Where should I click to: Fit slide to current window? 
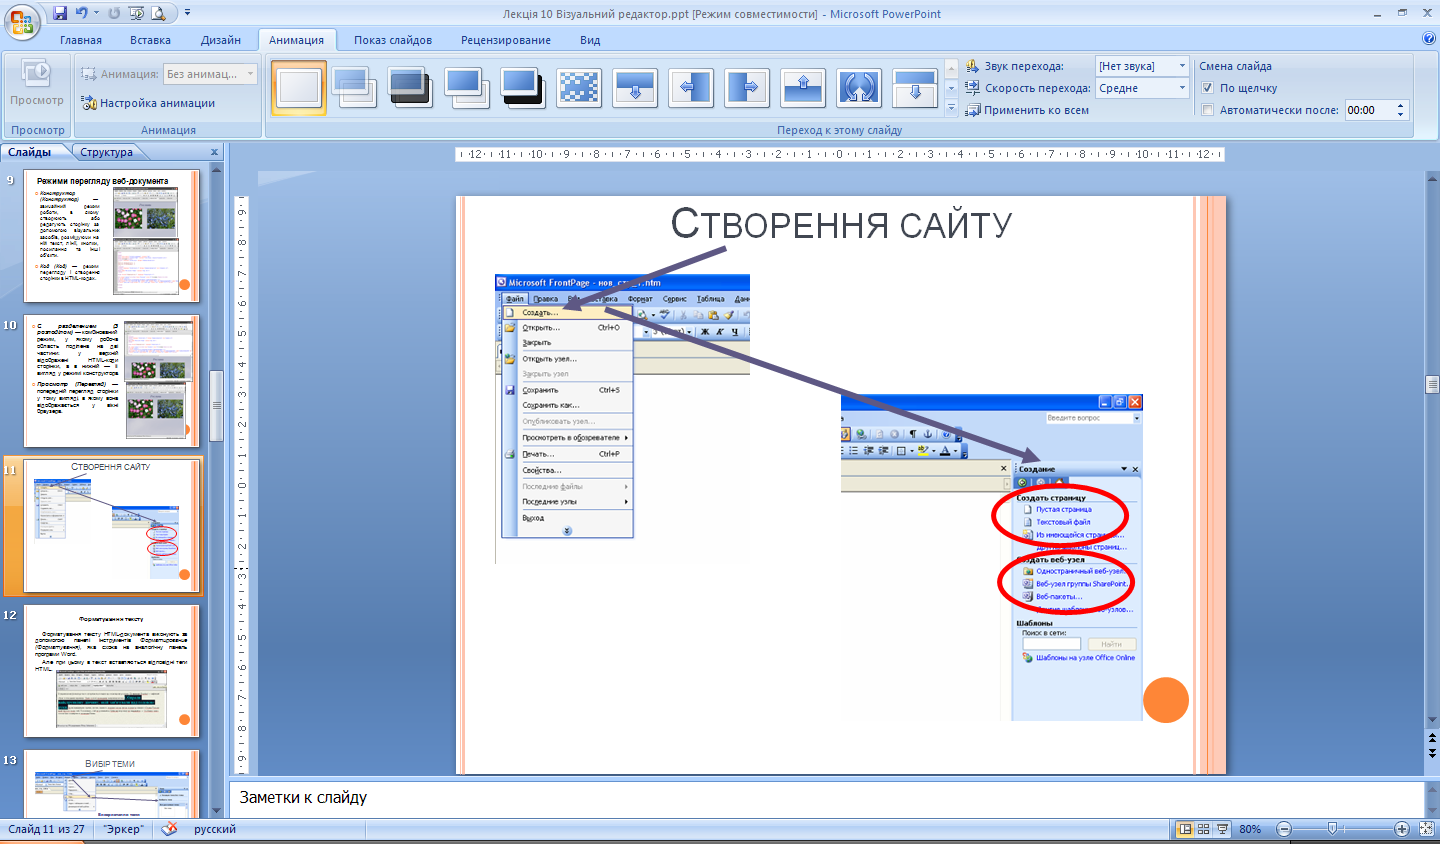[x=1427, y=829]
